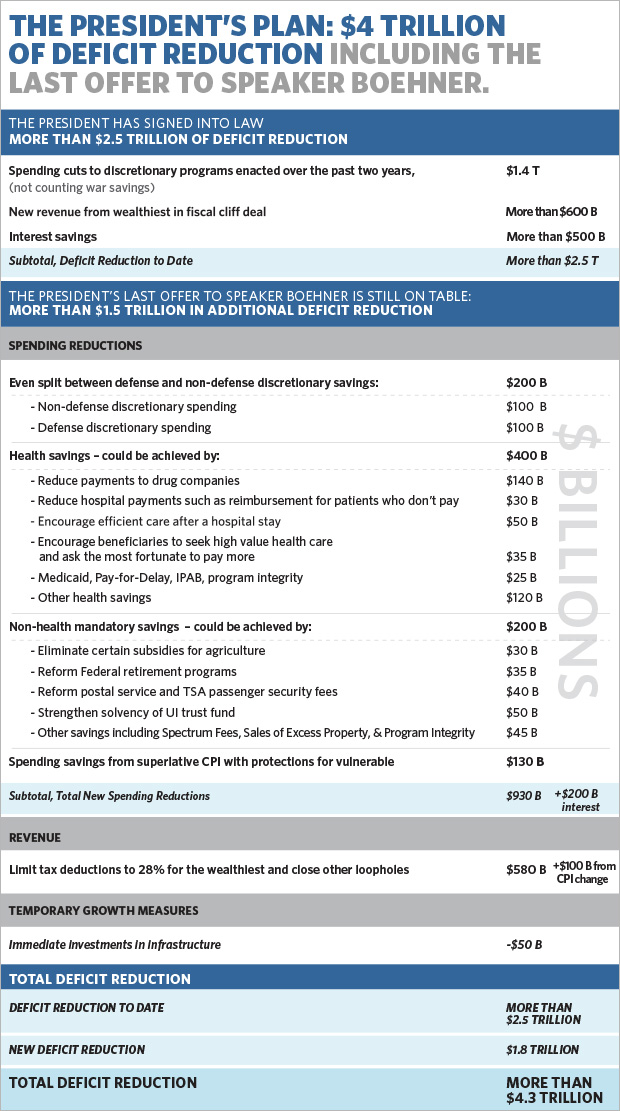Select the "Defense discretionary spending" item
Image resolution: width=620 pixels, height=1111 pixels.
pyautogui.click(x=124, y=428)
